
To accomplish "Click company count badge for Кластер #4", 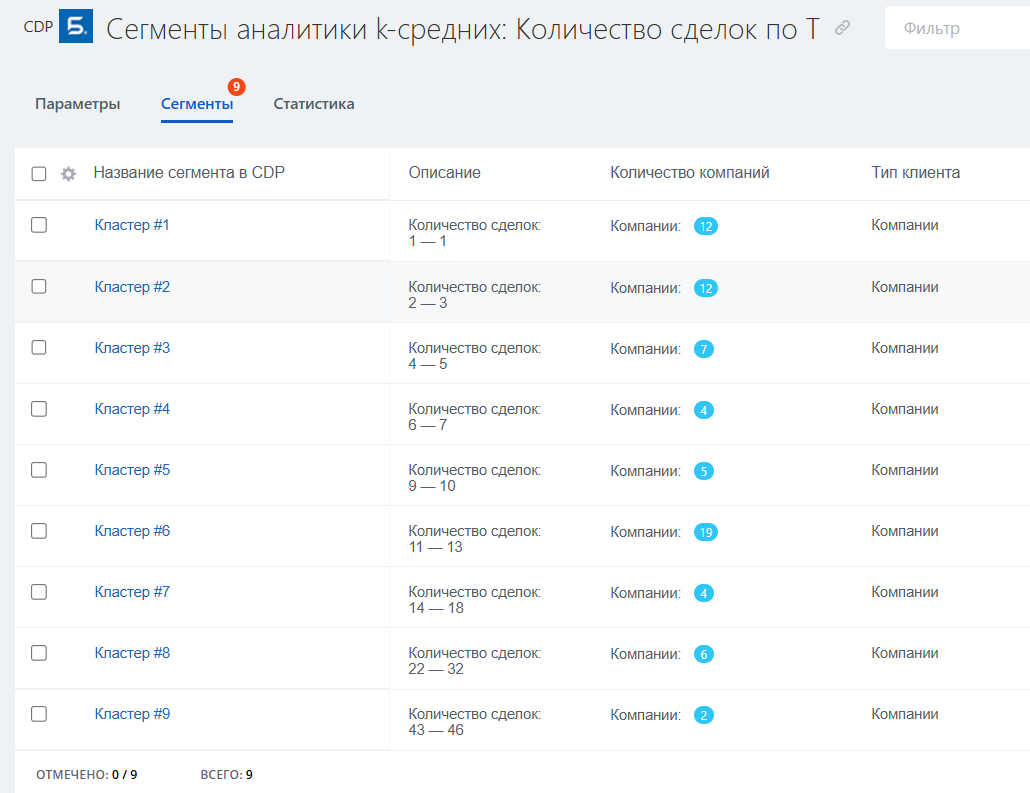I will 704,410.
